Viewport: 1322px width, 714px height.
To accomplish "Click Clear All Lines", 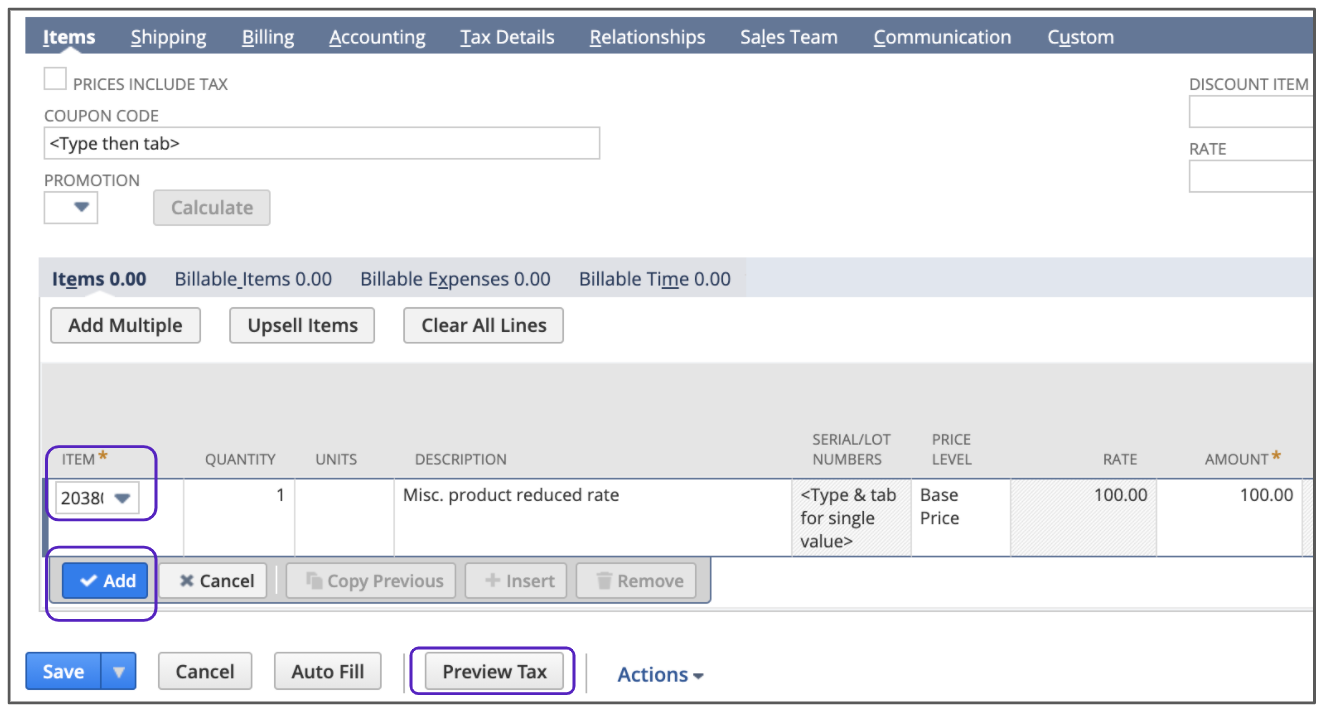I will pyautogui.click(x=483, y=326).
